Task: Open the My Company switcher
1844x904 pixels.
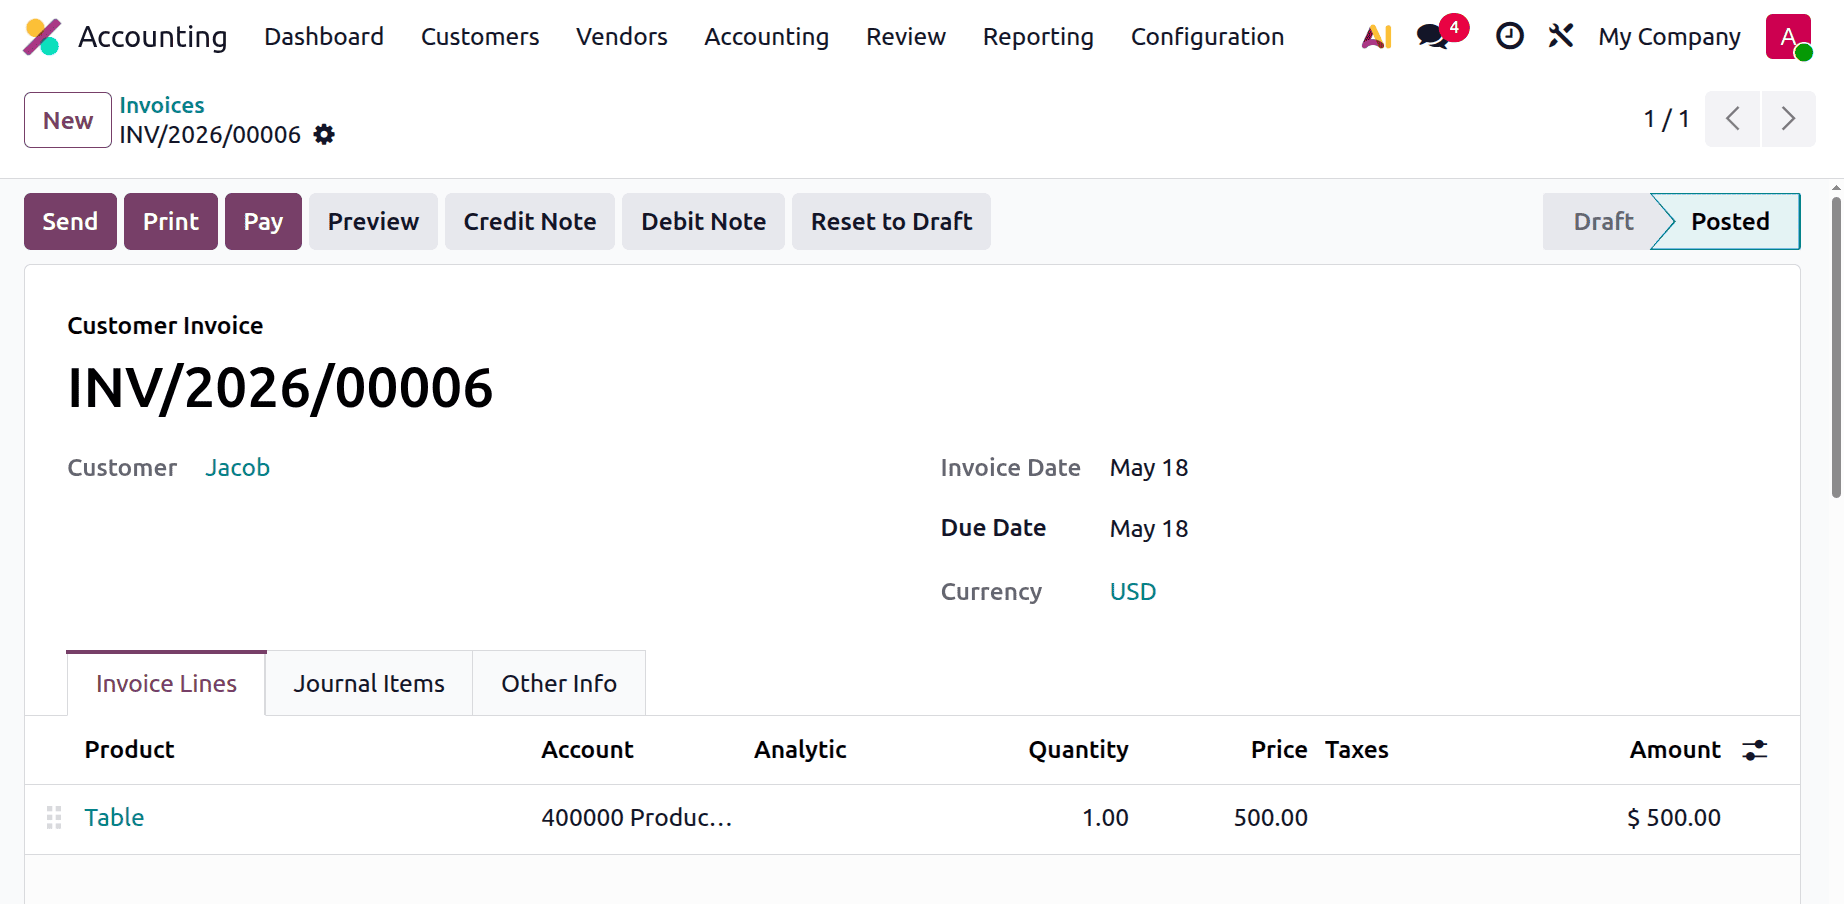Action: tap(1669, 37)
